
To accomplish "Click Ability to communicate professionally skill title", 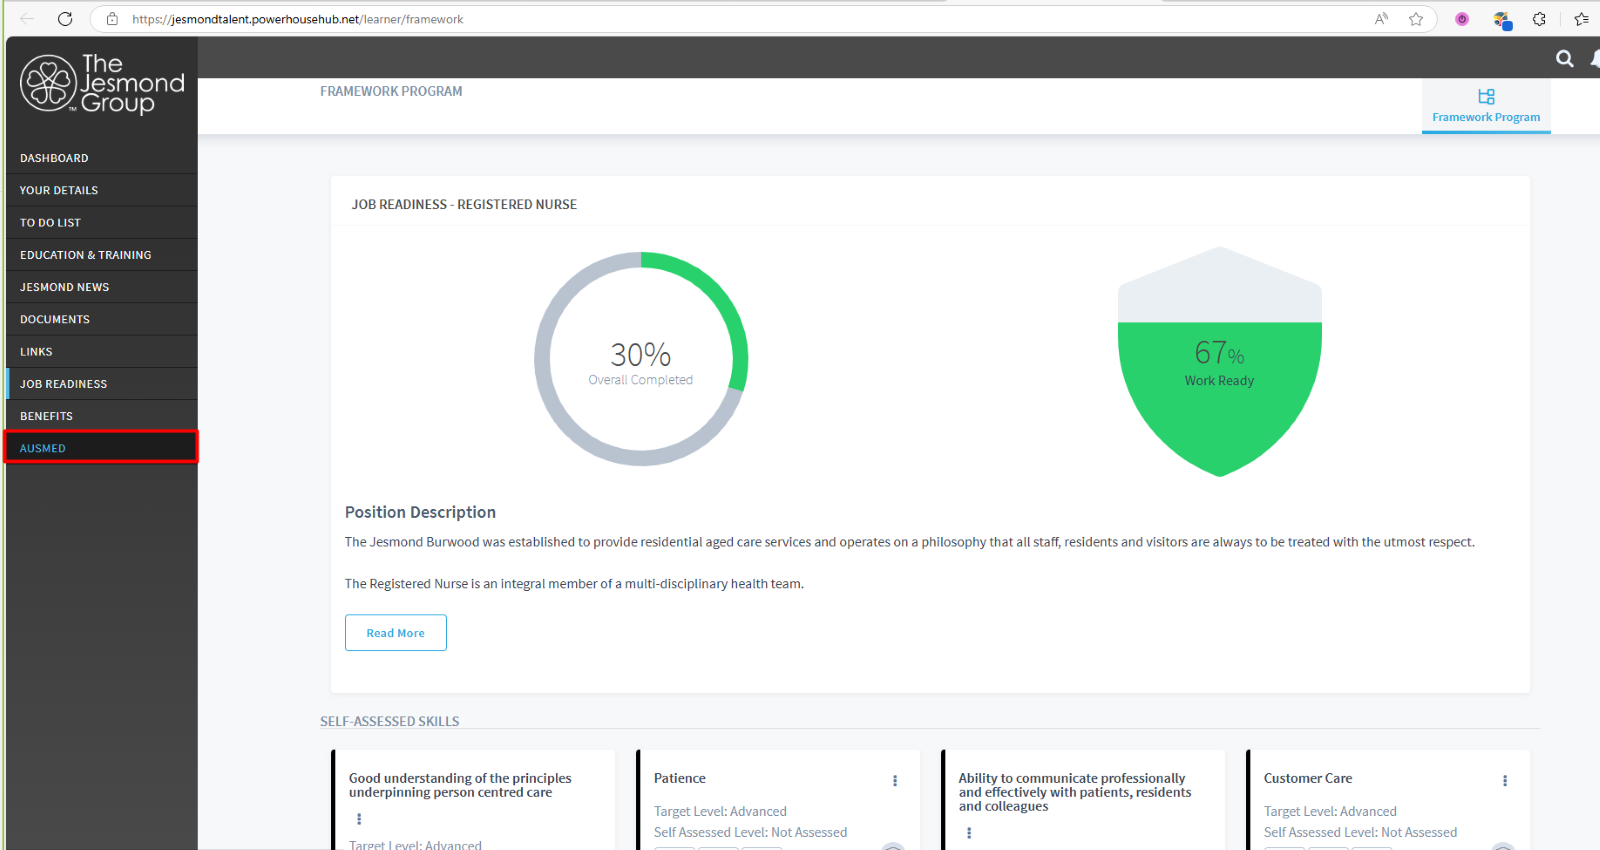I will (1075, 792).
